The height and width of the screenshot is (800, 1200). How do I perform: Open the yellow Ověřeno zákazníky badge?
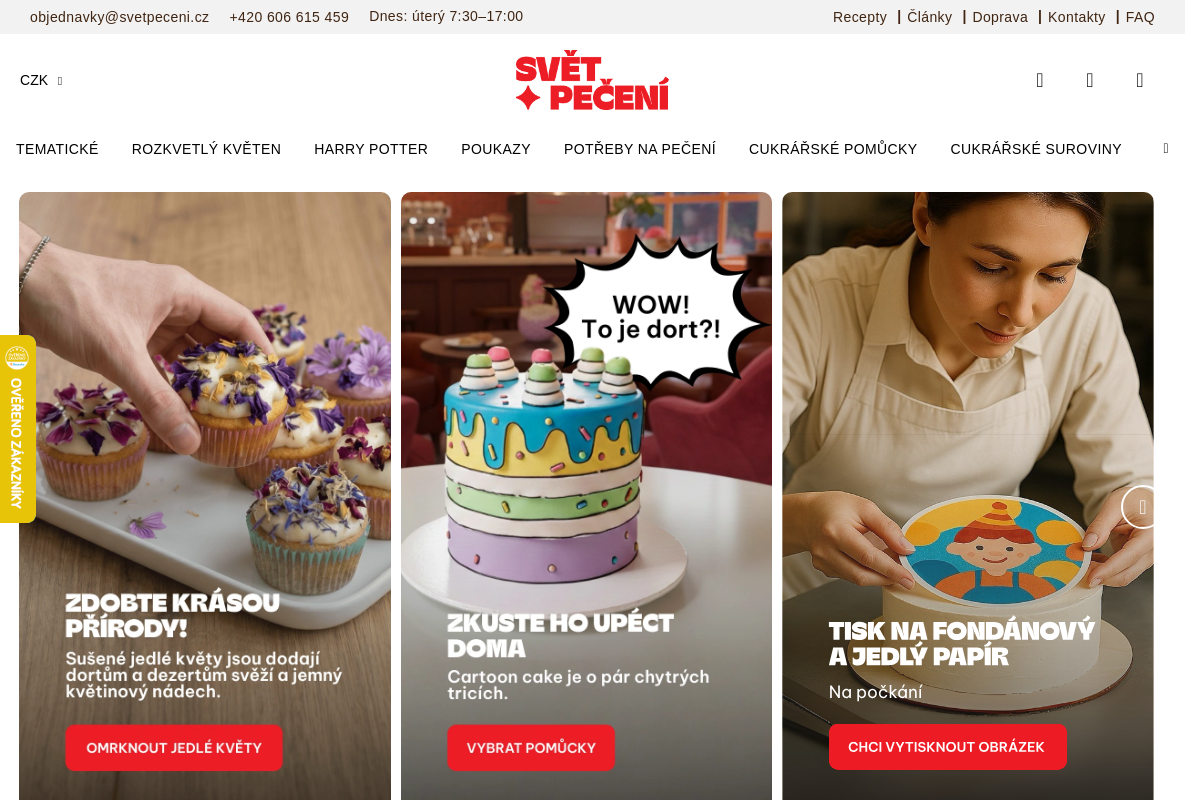[17, 429]
